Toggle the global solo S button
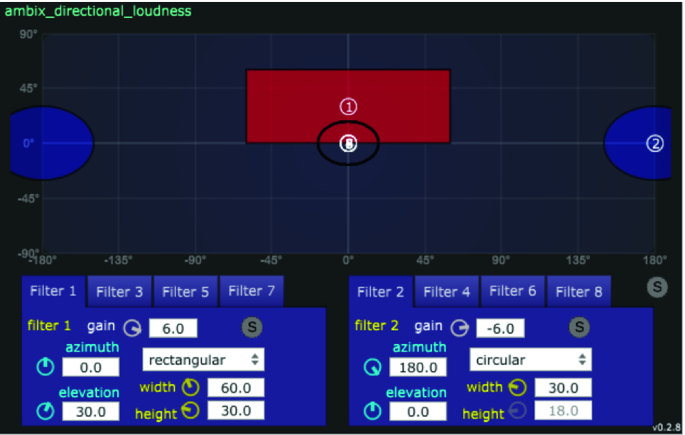Image resolution: width=685 pixels, height=435 pixels. pos(656,288)
